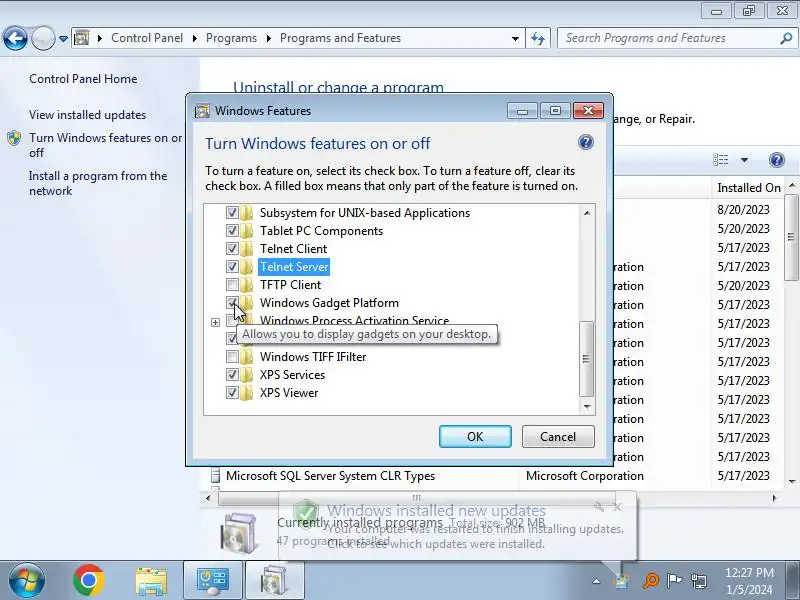Click the Action Center flag tray icon

point(674,581)
